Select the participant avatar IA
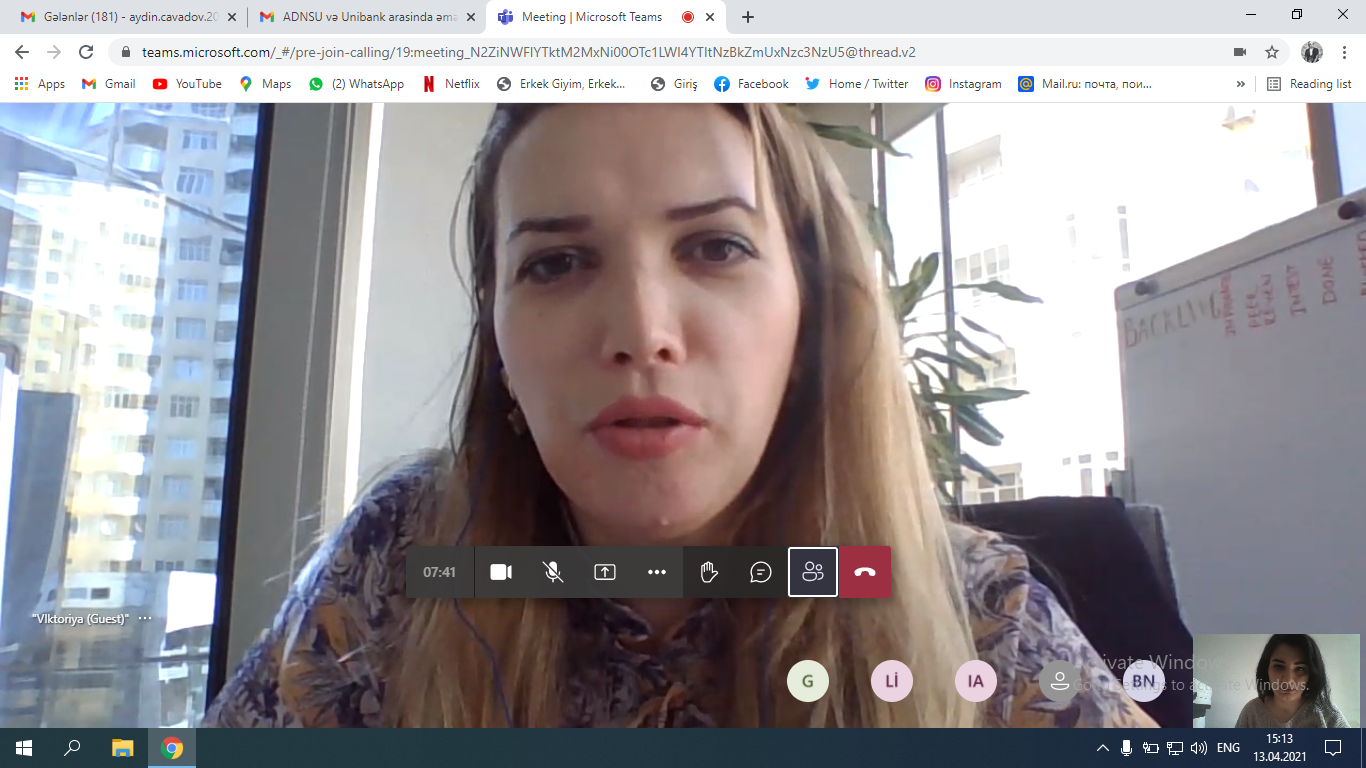Viewport: 1366px width, 768px height. coord(976,682)
